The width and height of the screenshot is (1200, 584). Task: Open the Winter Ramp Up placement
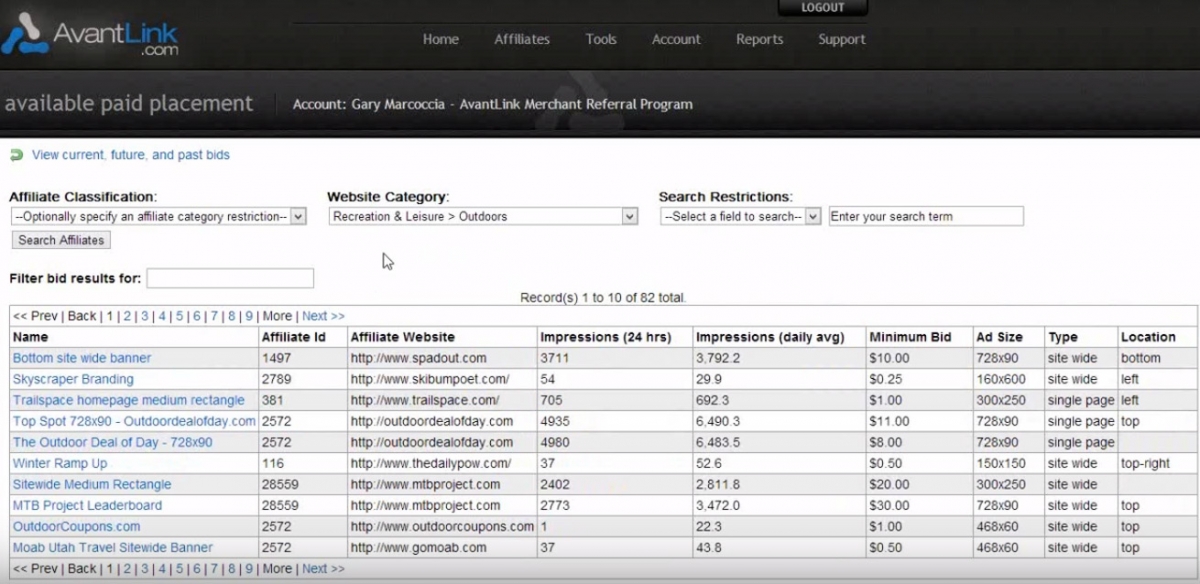60,463
